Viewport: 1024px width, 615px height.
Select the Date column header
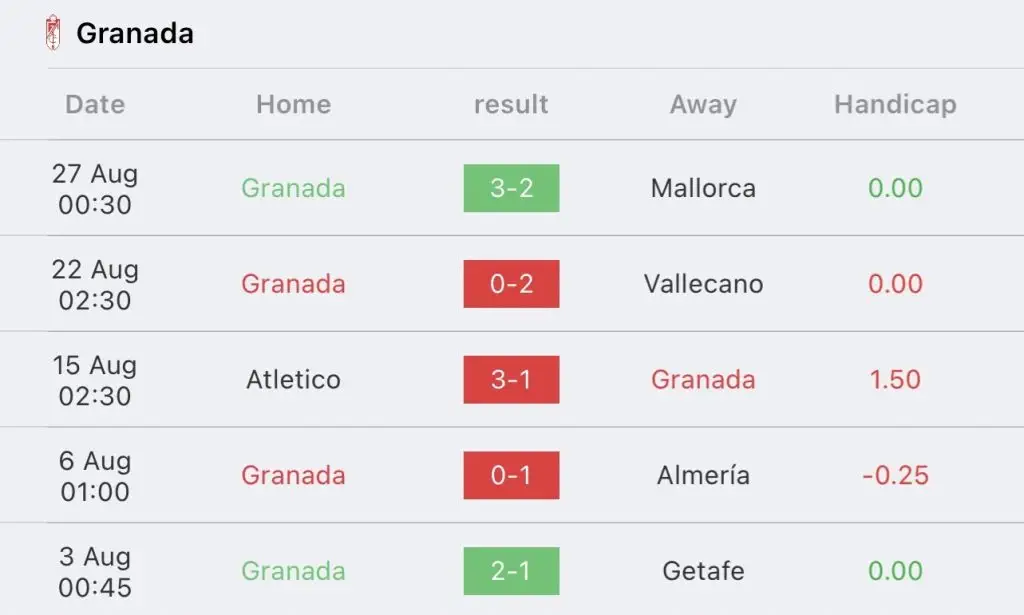click(x=95, y=104)
